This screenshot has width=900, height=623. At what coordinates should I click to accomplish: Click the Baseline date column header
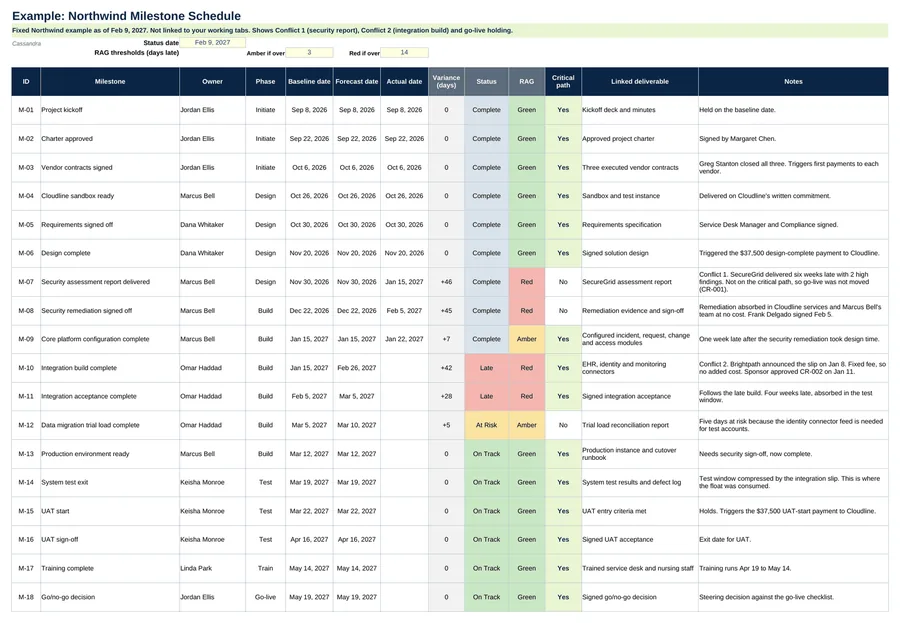[309, 82]
